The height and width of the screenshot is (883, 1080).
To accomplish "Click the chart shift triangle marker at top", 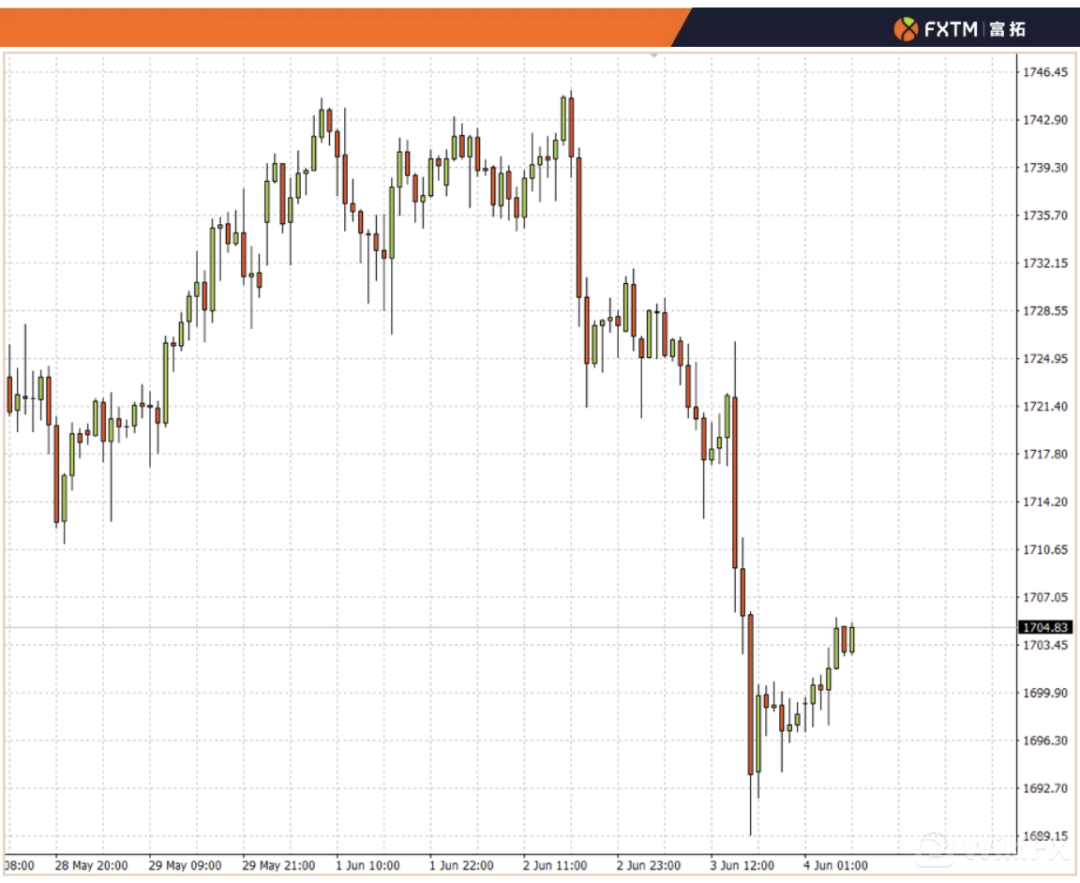I will tap(654, 56).
